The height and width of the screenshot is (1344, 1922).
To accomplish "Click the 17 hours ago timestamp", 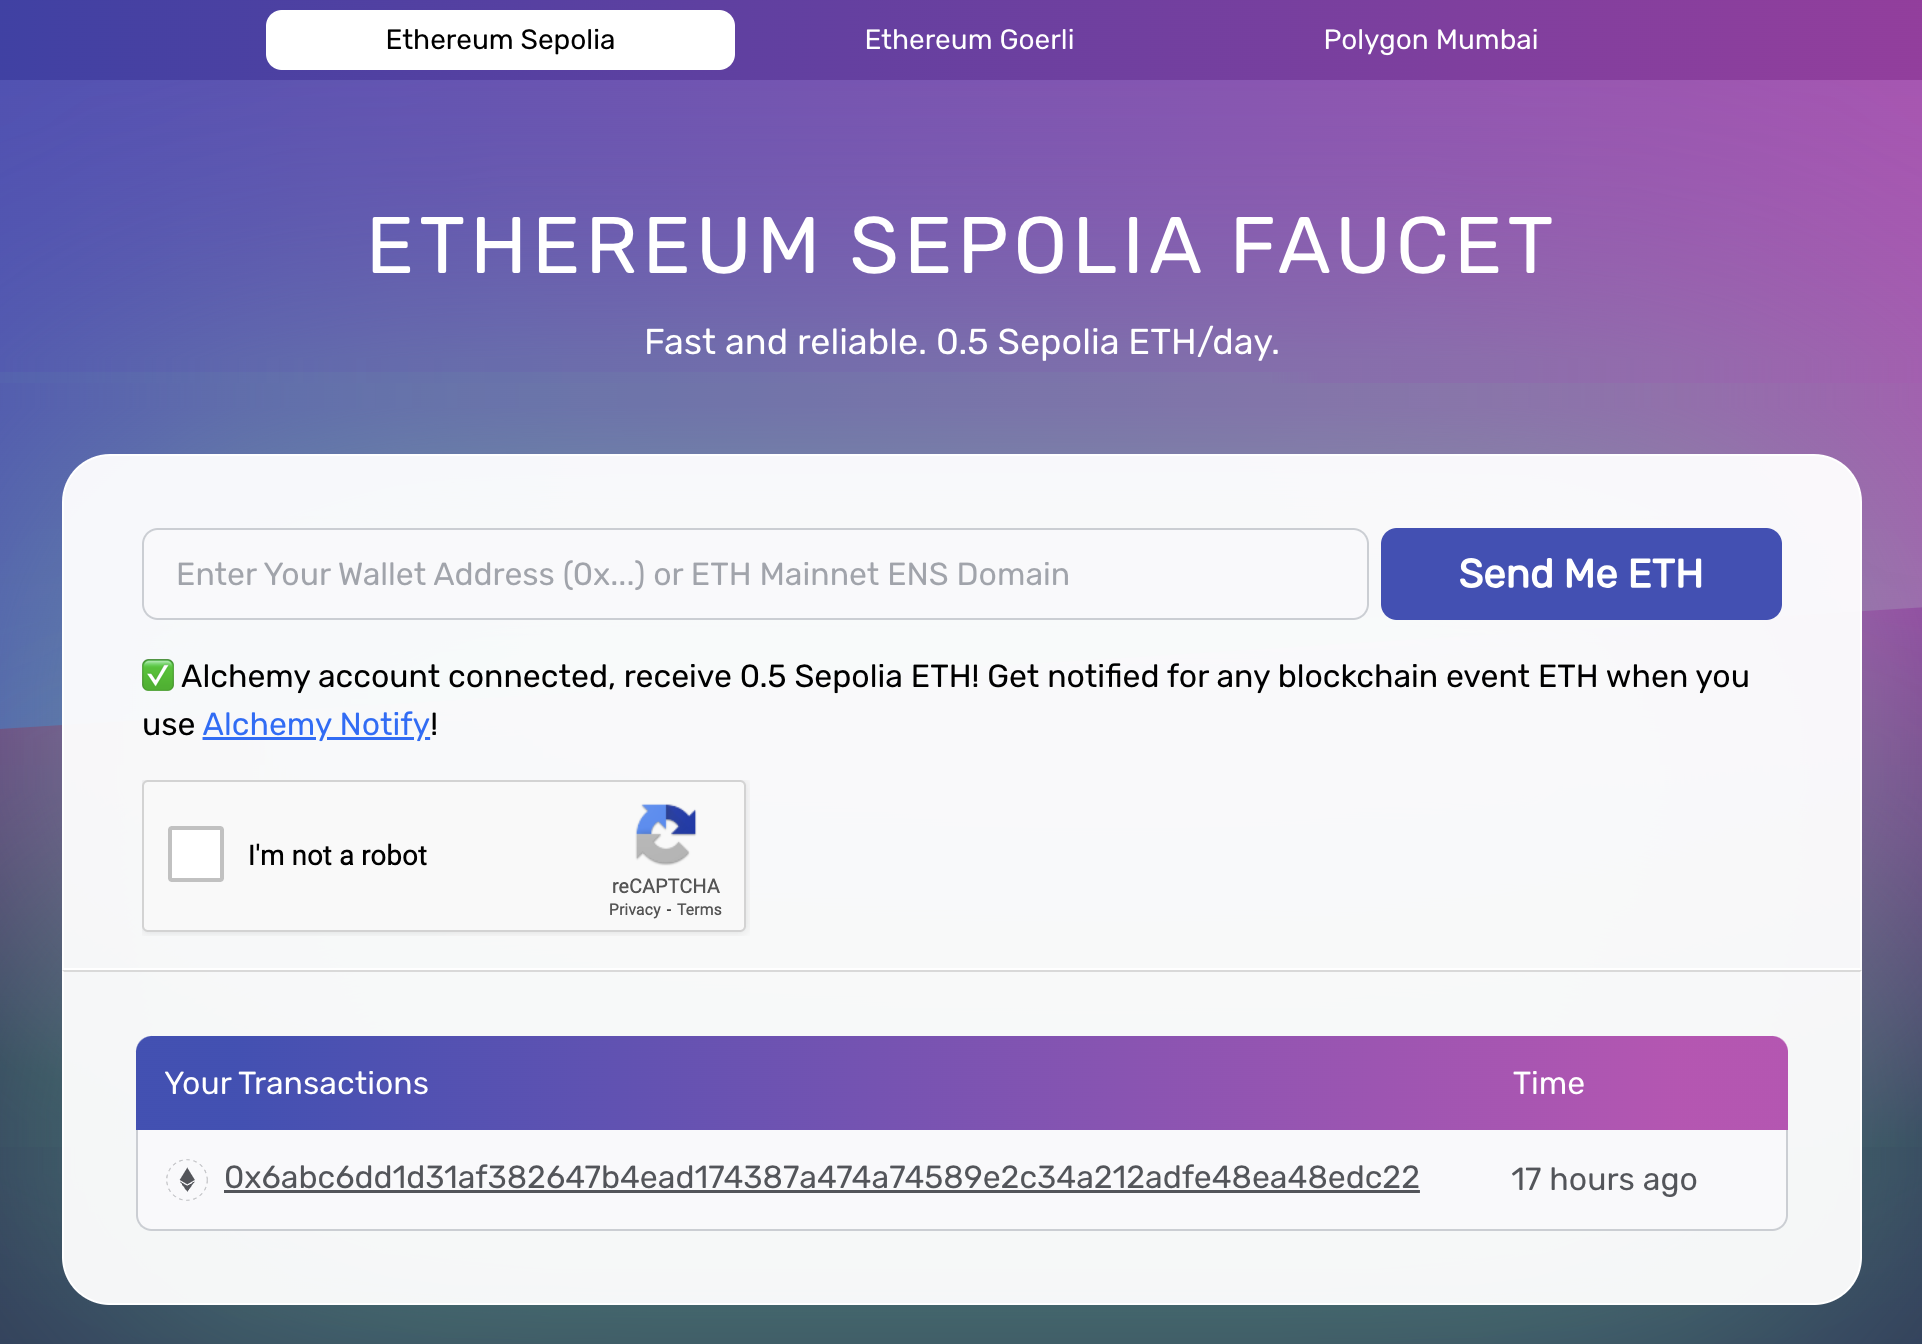I will pyautogui.click(x=1603, y=1179).
